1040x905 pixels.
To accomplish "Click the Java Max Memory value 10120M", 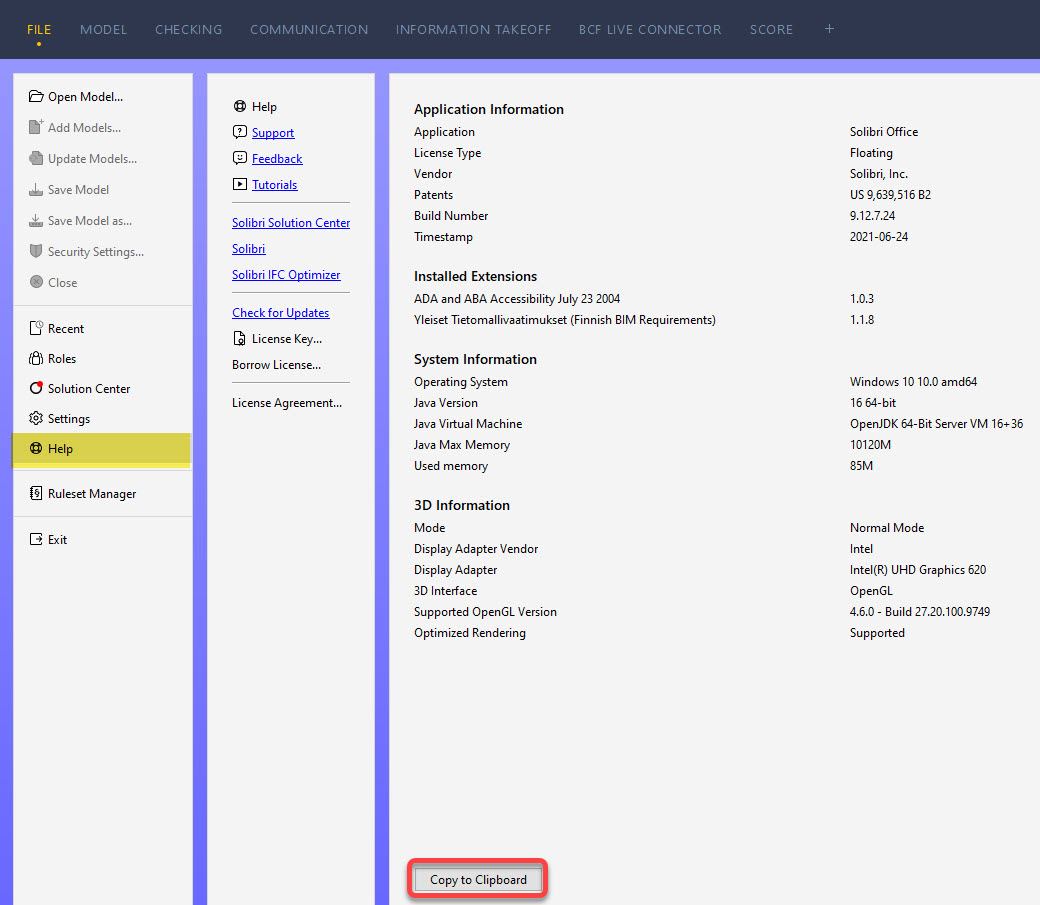I will (x=870, y=445).
